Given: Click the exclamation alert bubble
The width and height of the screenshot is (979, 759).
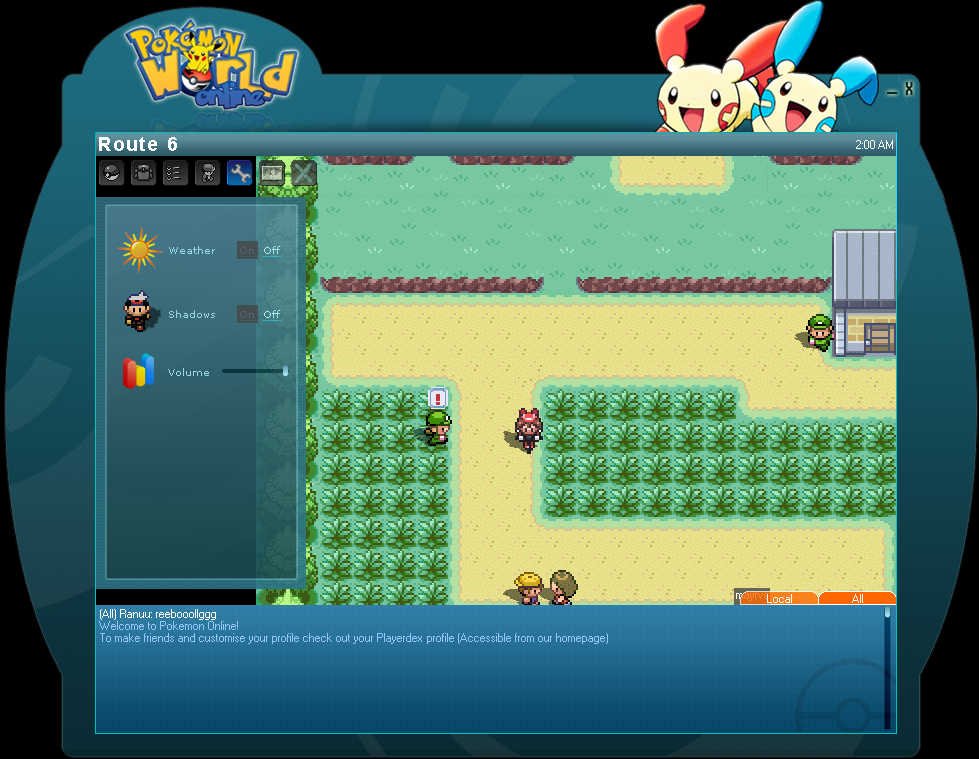Looking at the screenshot, I should 438,398.
